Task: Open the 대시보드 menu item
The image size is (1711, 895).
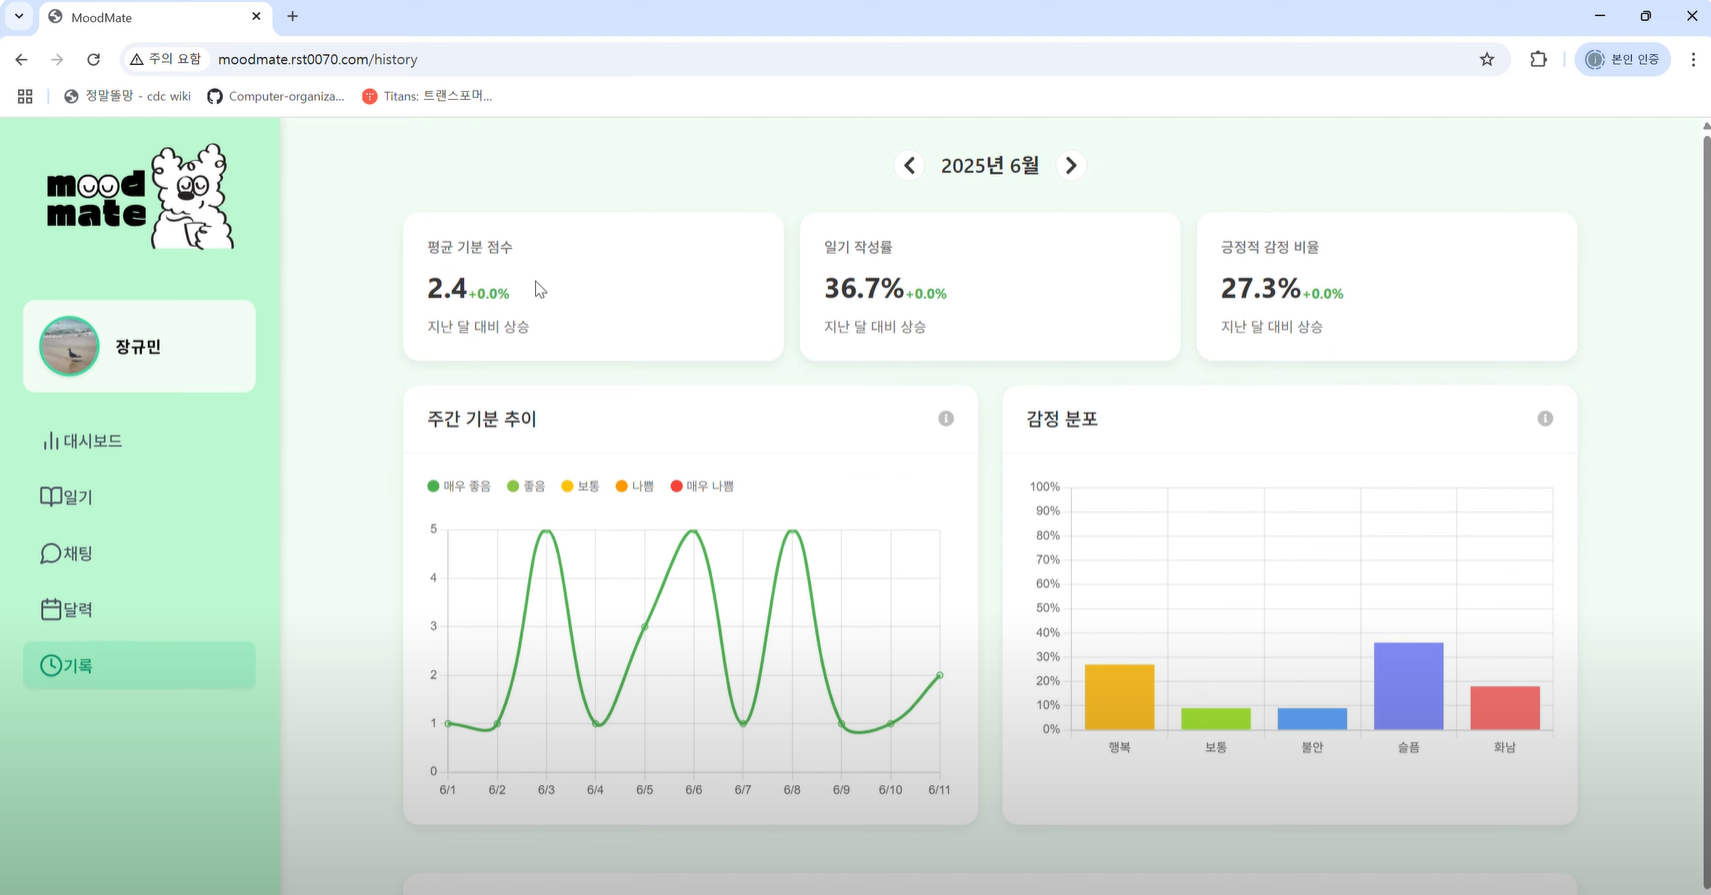Action: click(82, 441)
